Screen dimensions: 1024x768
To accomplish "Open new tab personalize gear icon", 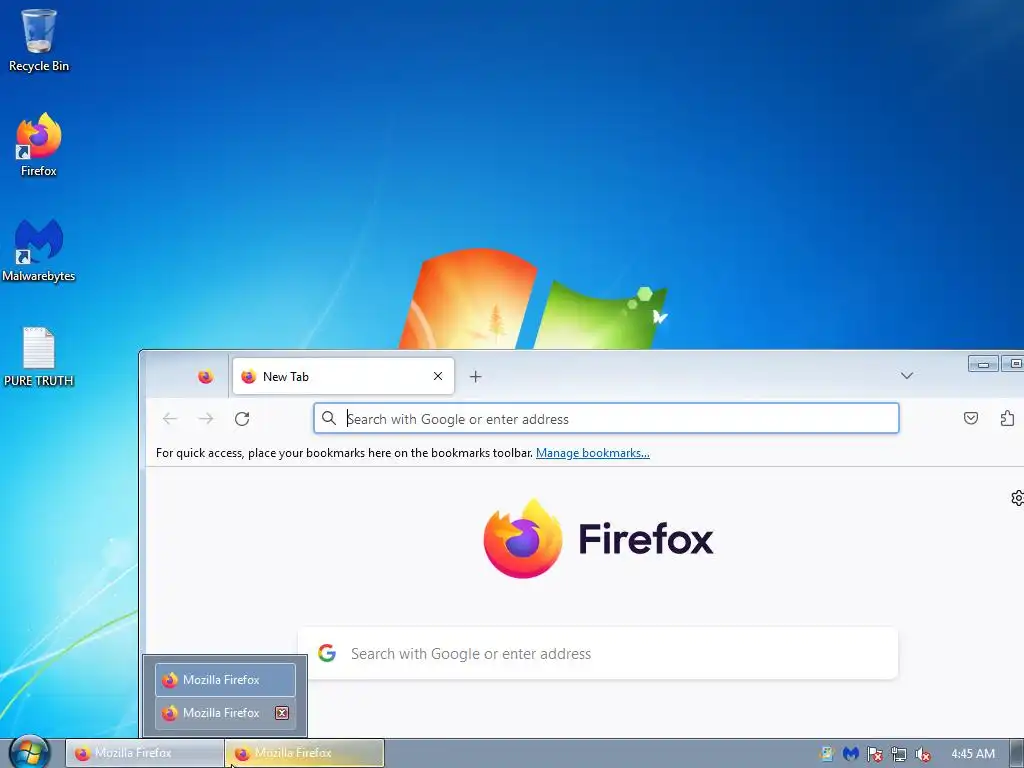I will click(x=1017, y=498).
